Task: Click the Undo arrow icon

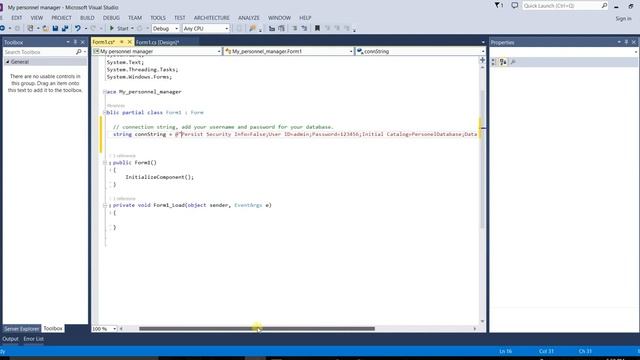Action: click(77, 29)
